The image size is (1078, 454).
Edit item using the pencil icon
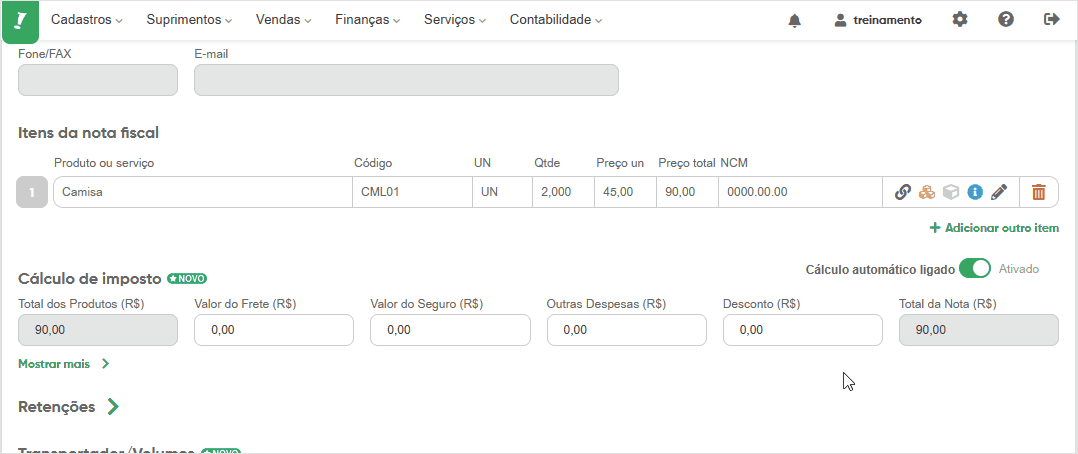click(x=999, y=193)
